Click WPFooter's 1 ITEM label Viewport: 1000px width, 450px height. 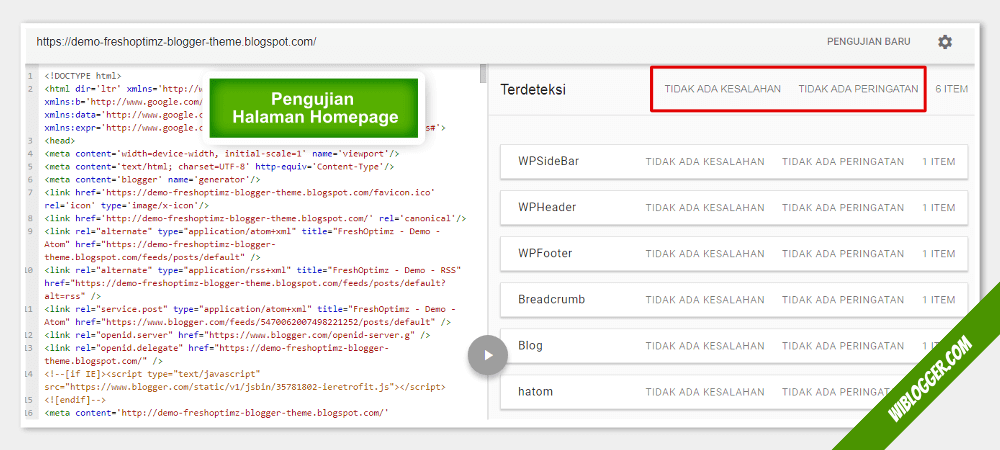(939, 253)
